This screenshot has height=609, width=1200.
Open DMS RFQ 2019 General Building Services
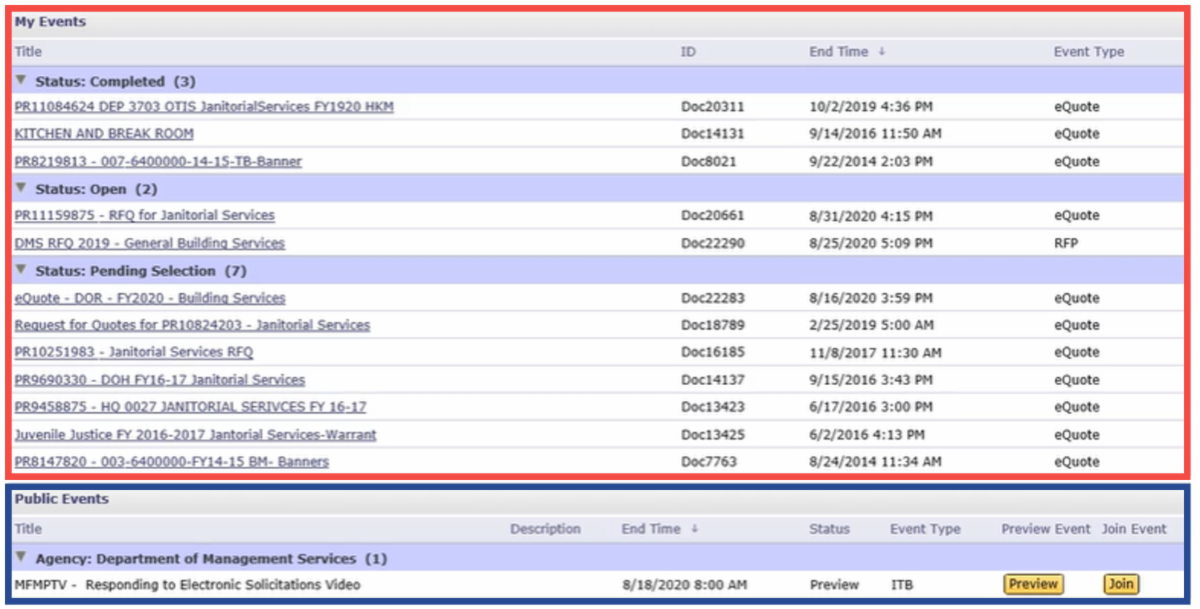149,243
